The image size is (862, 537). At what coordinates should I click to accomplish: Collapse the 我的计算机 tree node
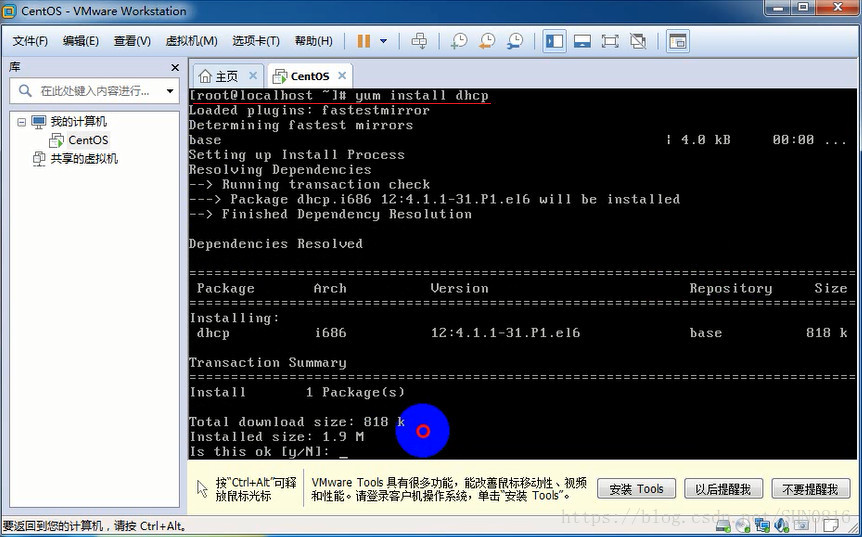pos(21,122)
